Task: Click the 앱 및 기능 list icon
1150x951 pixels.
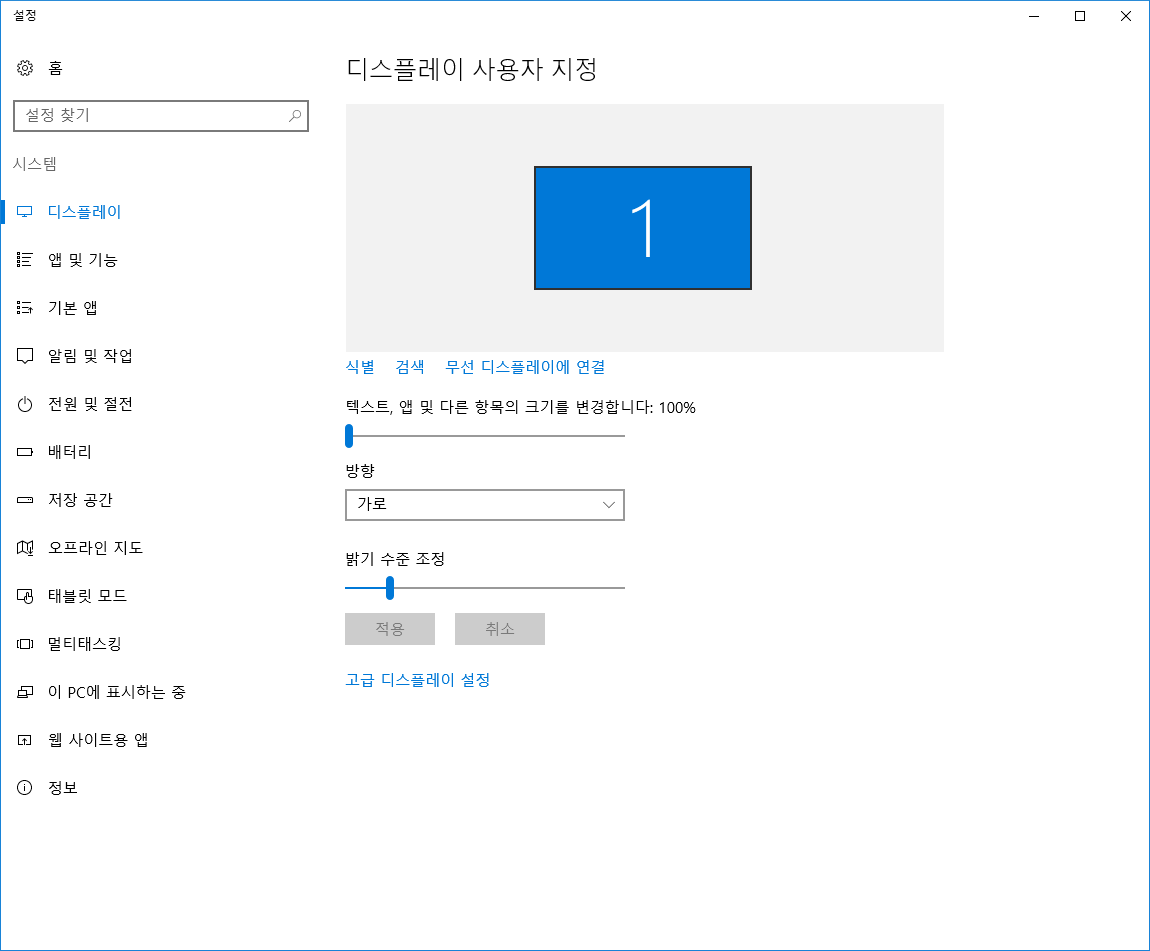Action: (25, 260)
